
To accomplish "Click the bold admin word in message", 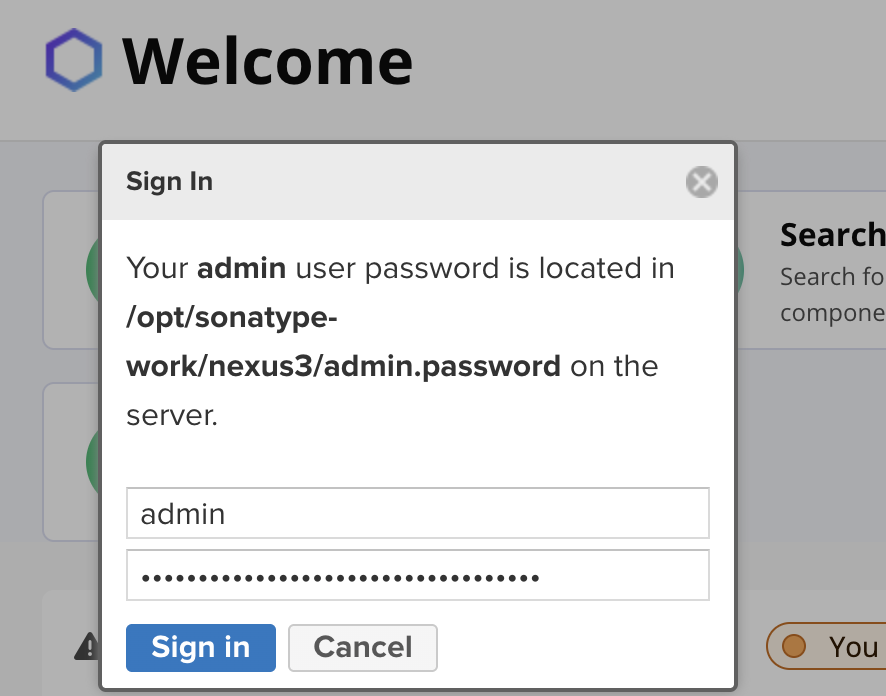I will click(241, 268).
